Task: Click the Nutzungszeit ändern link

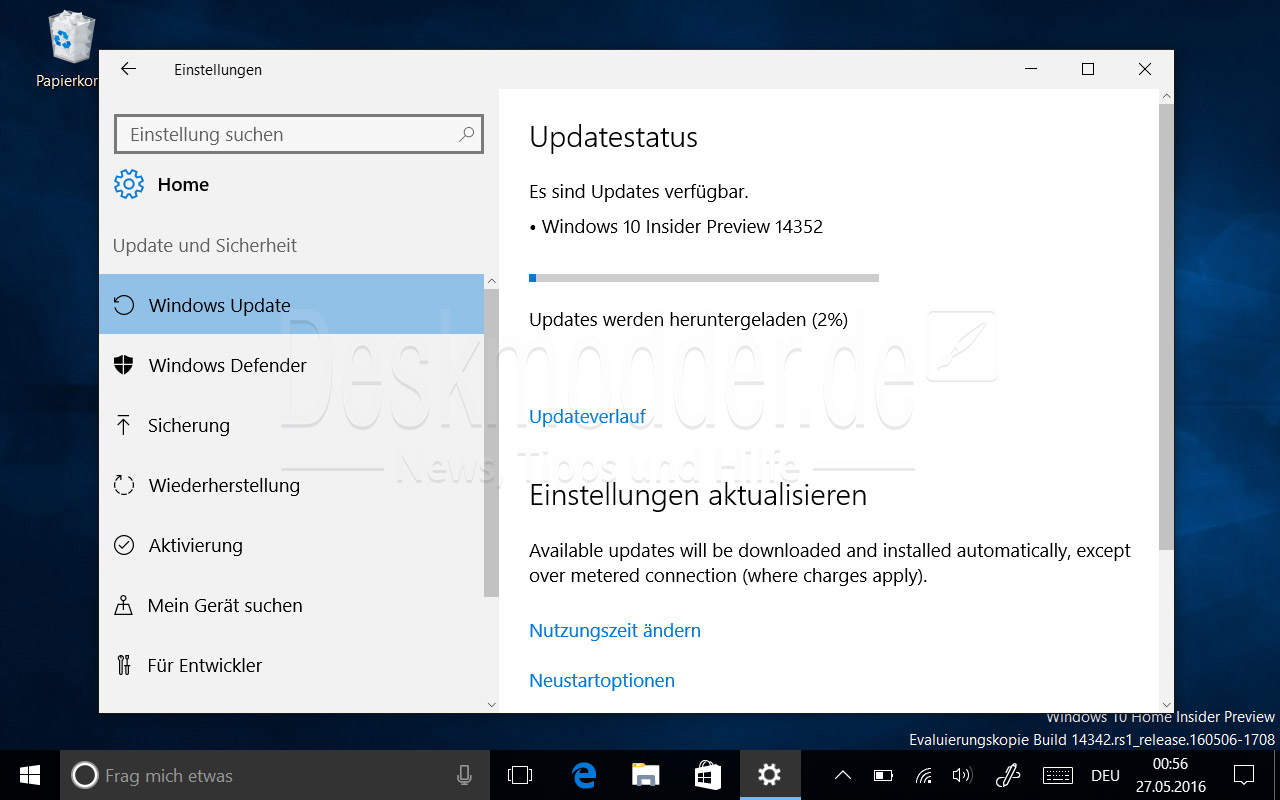Action: tap(614, 630)
